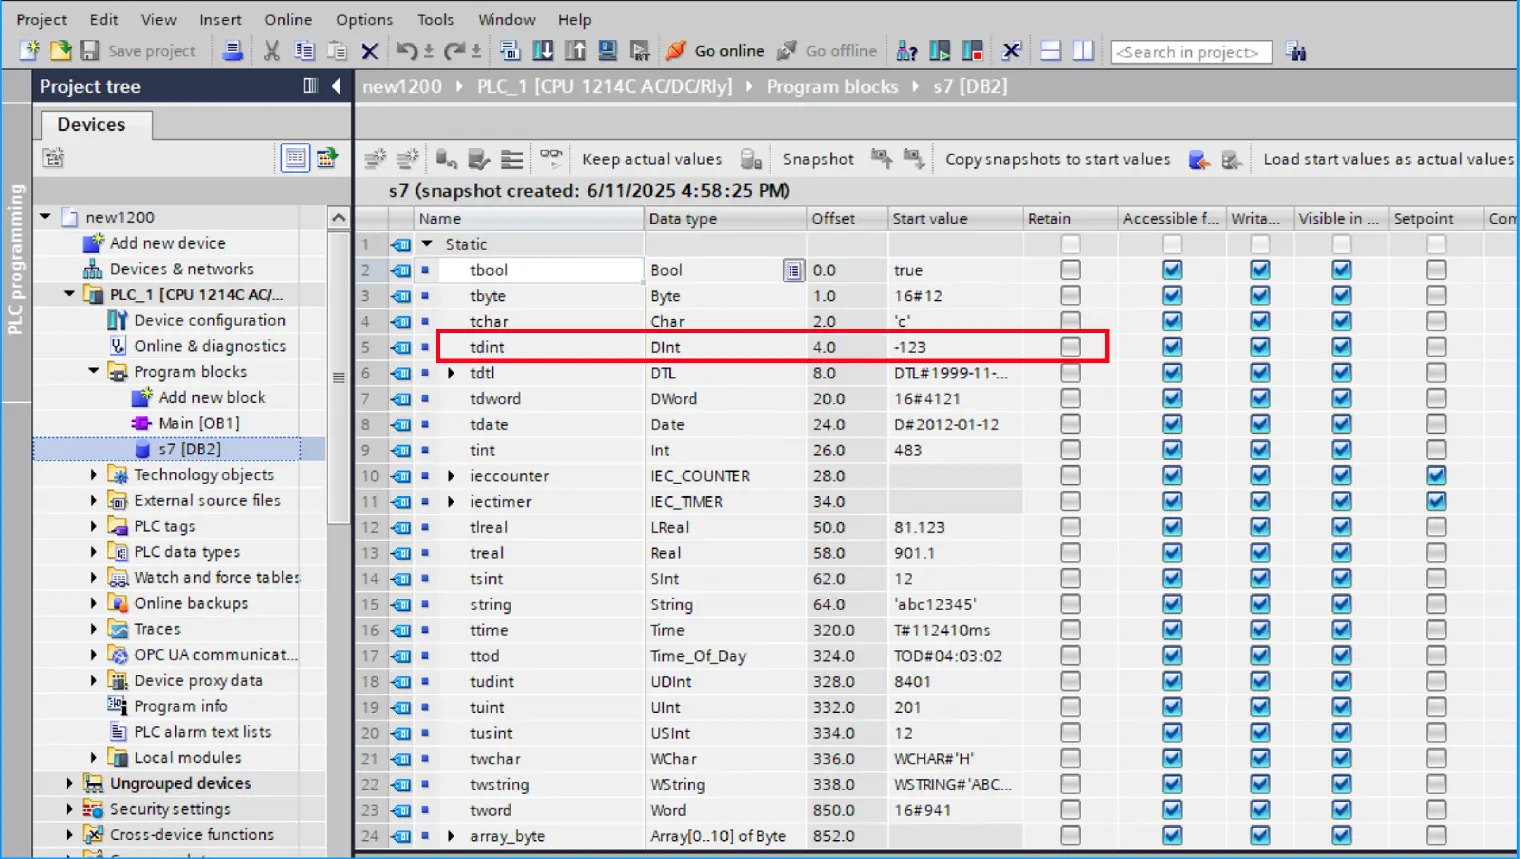Click the Split editor horizontally icon
The width and height of the screenshot is (1520, 859).
1050,51
